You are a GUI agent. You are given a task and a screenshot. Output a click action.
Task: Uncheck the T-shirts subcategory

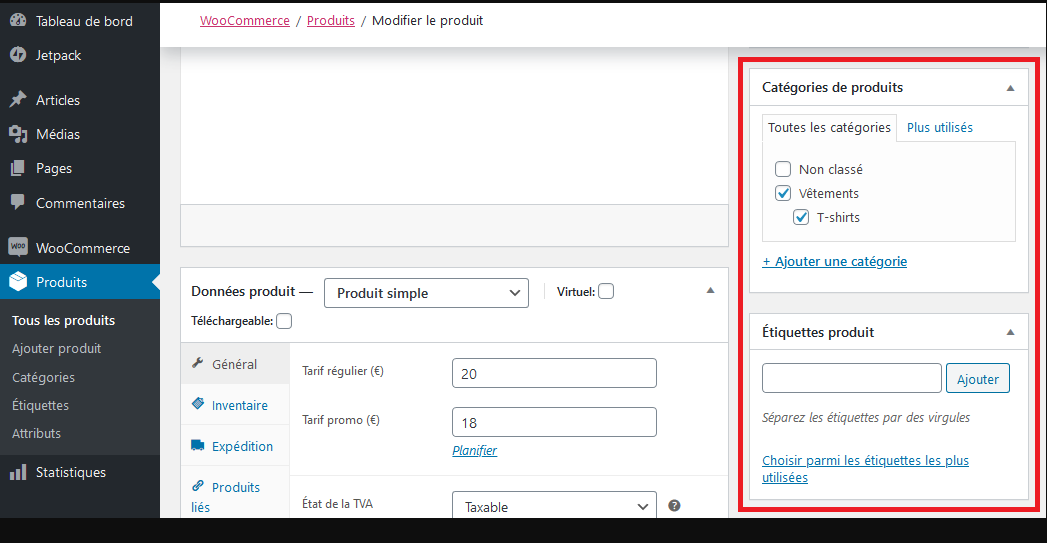click(x=801, y=217)
